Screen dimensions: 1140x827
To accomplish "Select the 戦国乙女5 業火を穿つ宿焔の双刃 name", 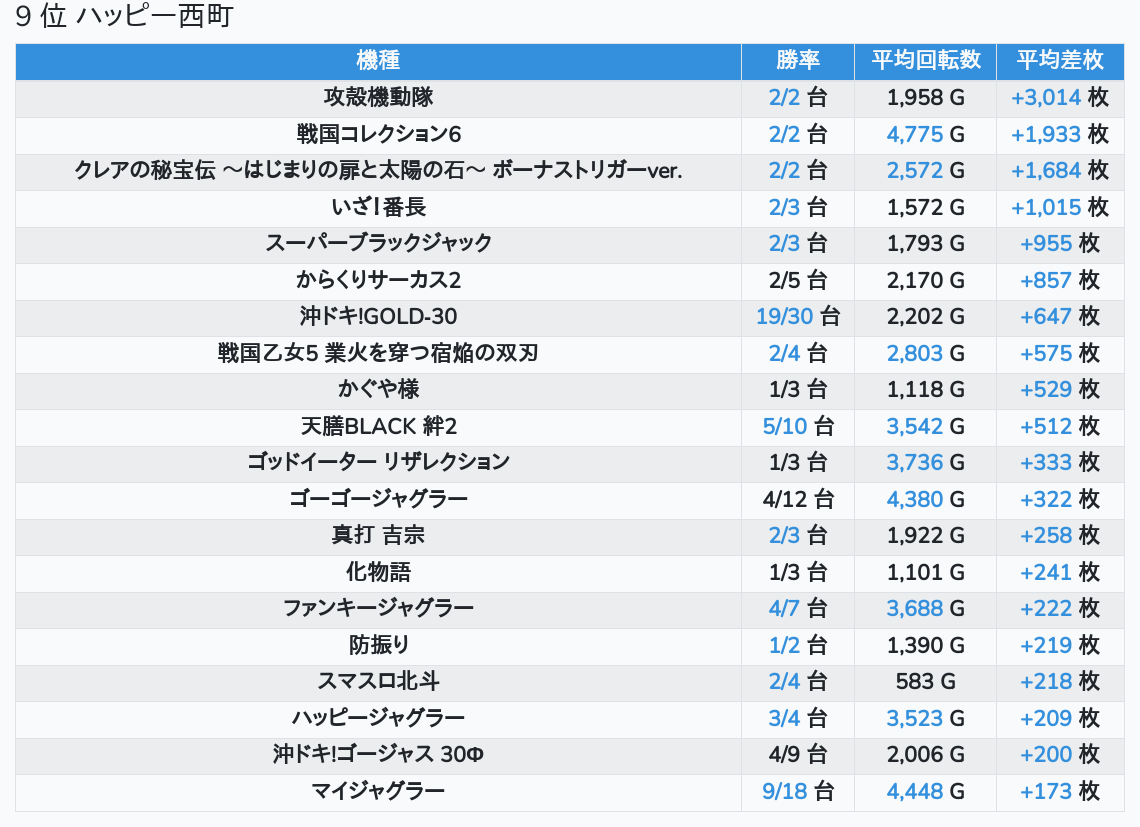I will point(378,353).
